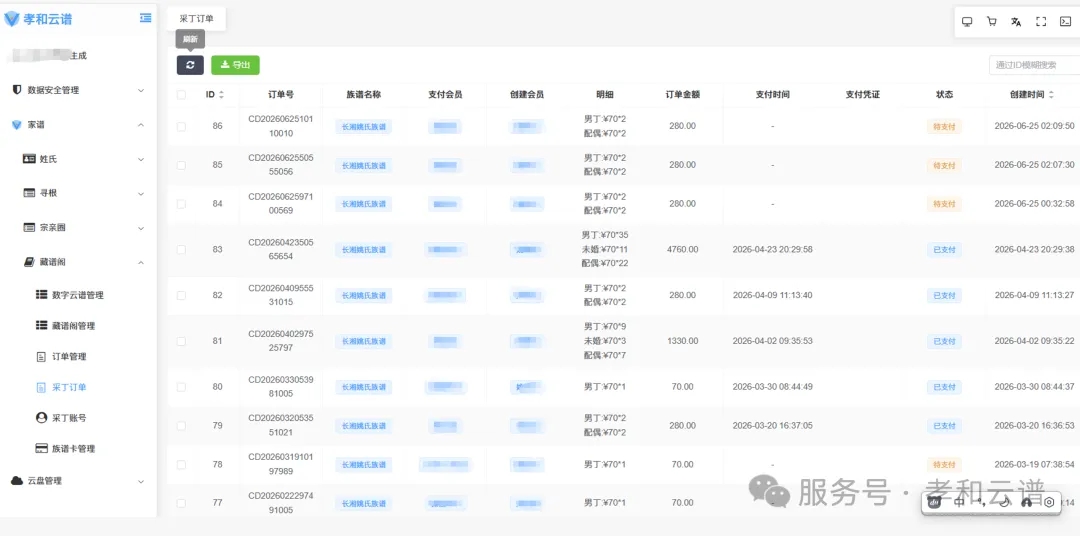Open the terminal console icon
Screen dimensions: 1080x536
1066,21
